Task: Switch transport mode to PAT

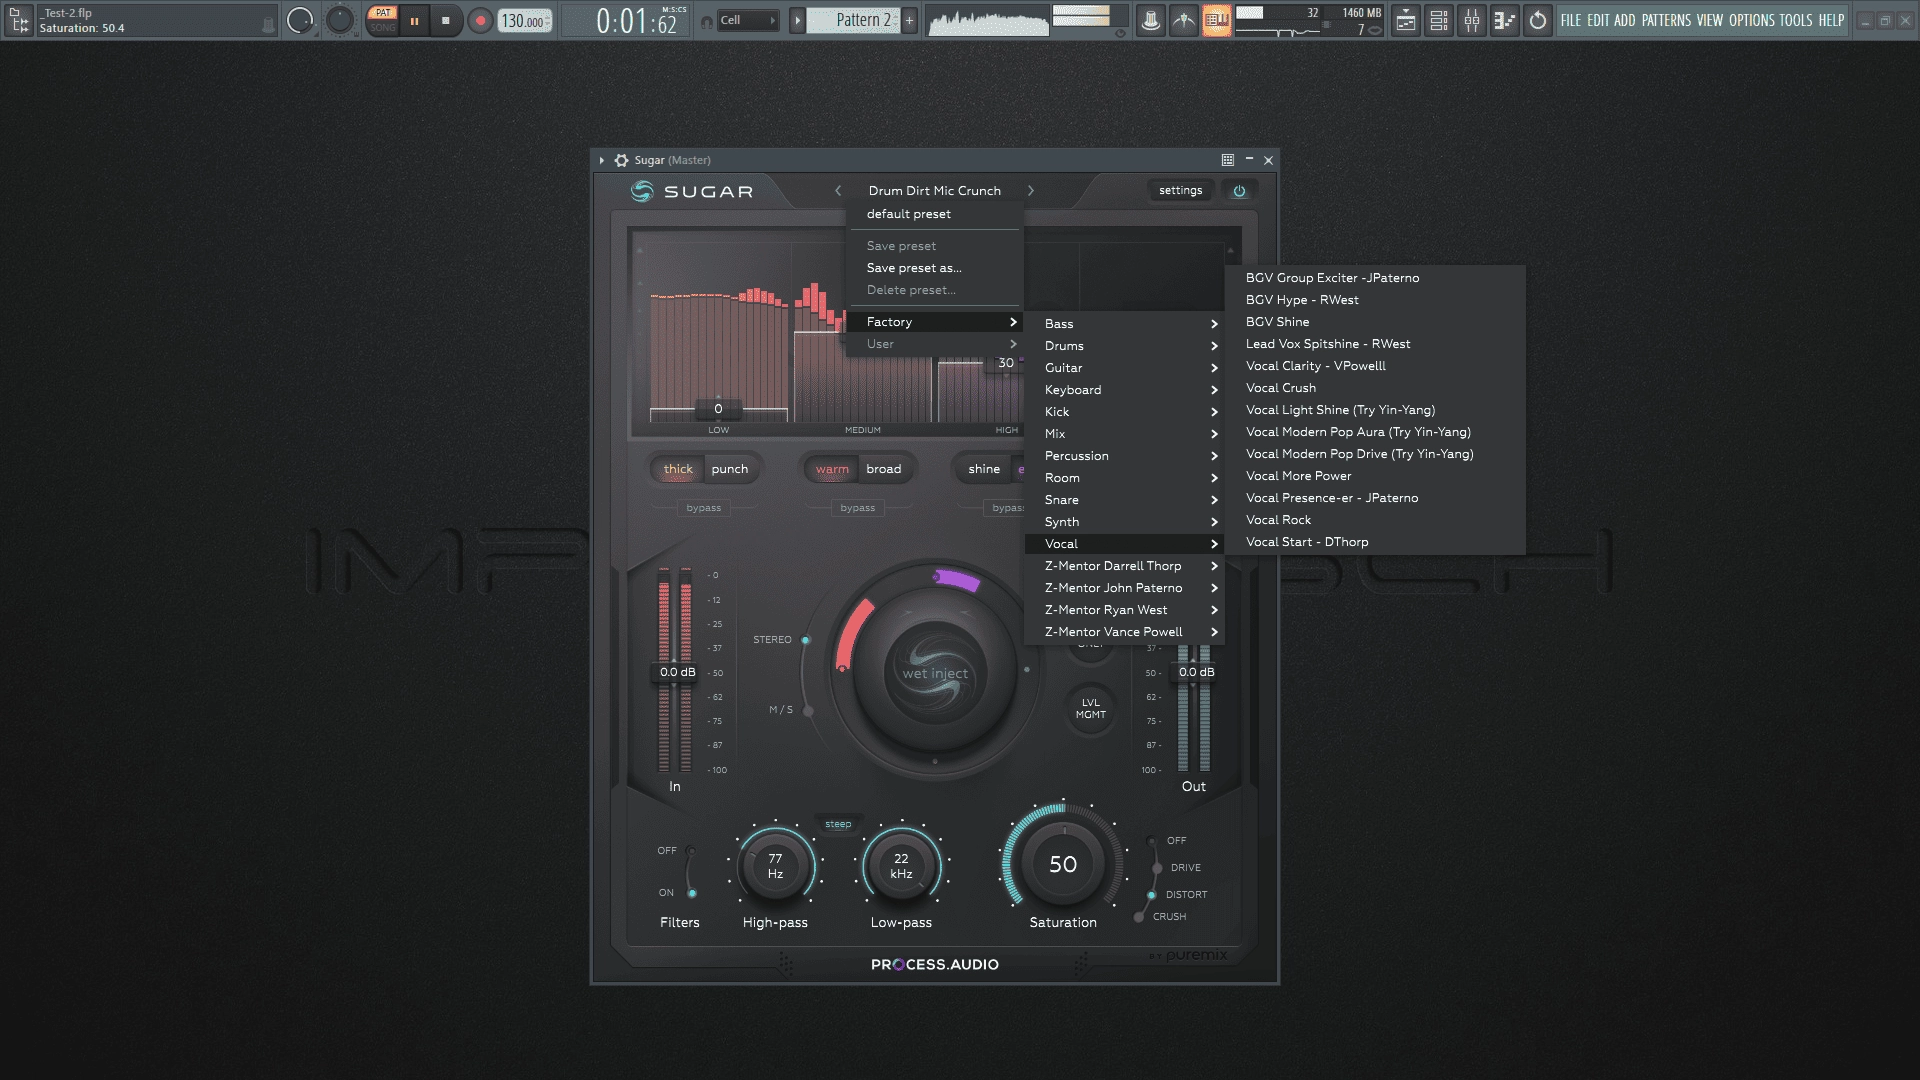Action: click(x=383, y=13)
